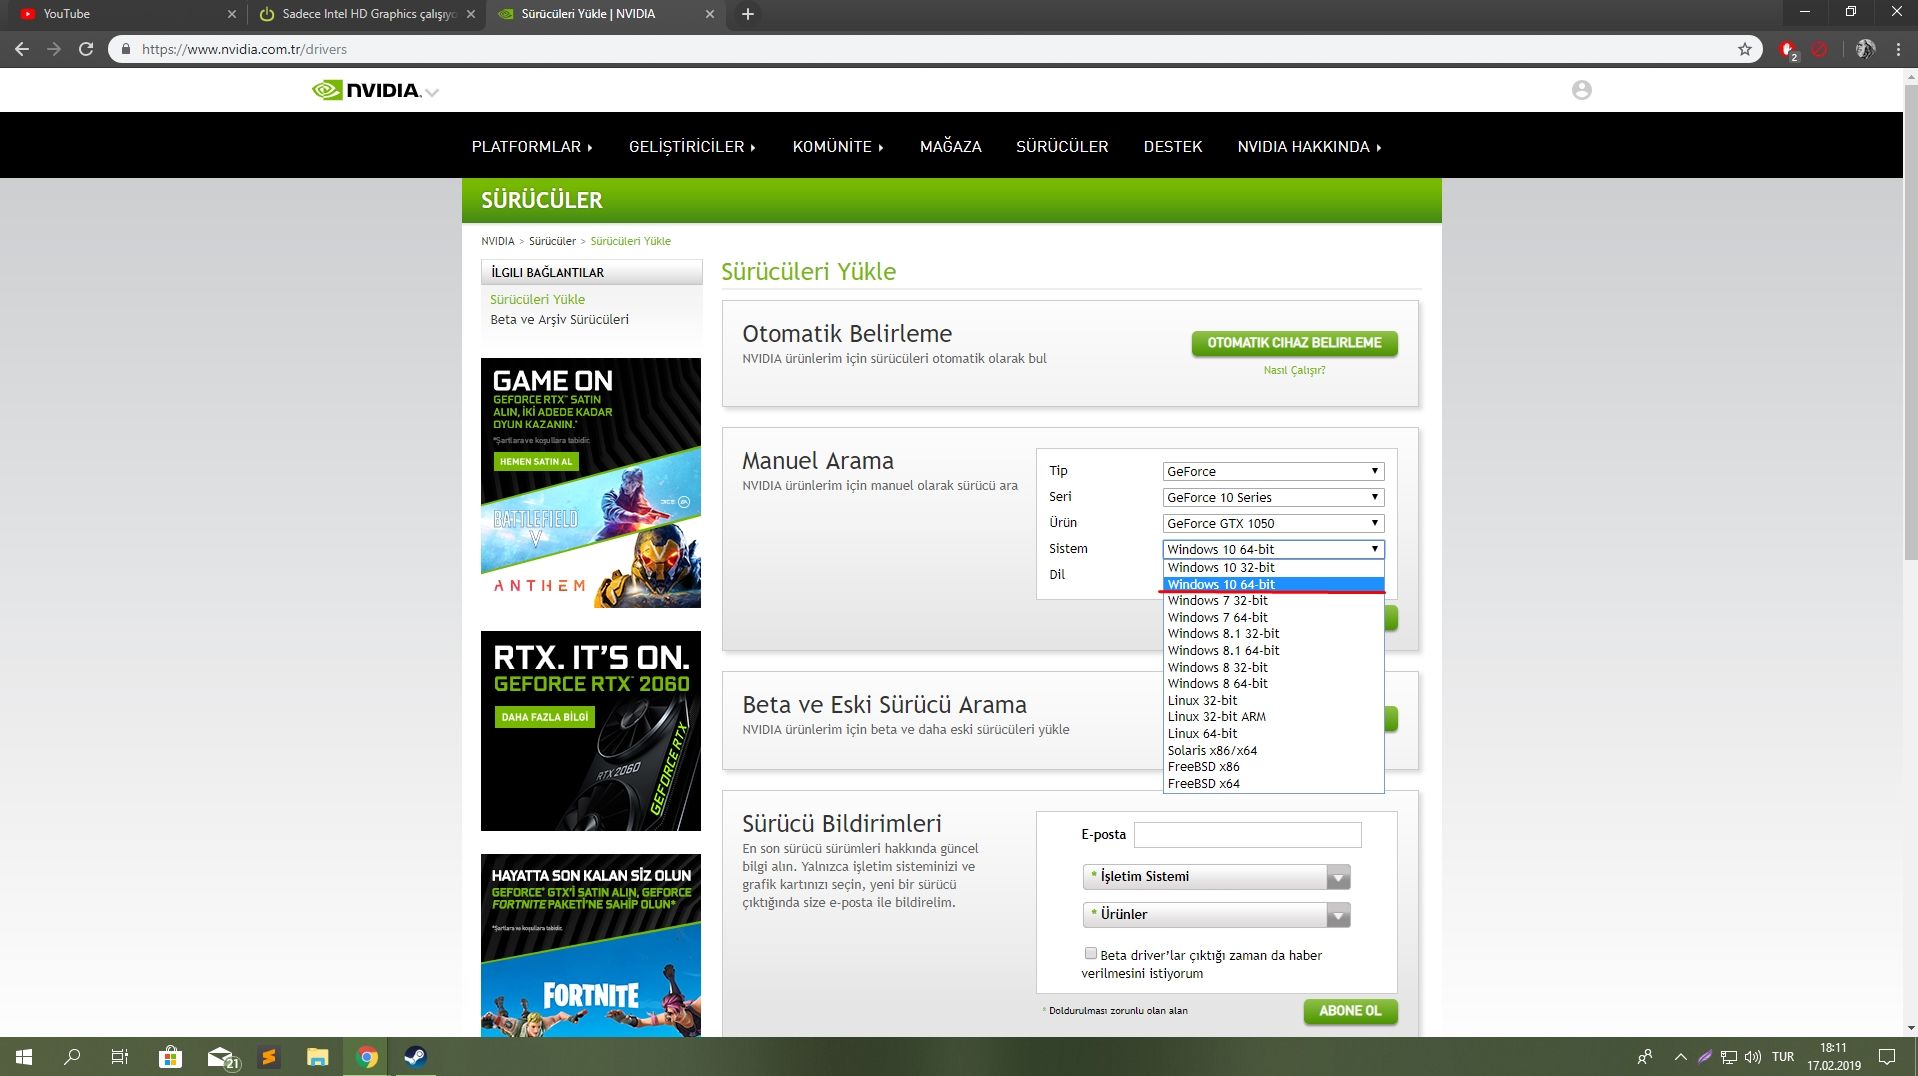Go to MAĞAZA in the navigation bar
Viewport: 1918px width, 1076px height.
[x=950, y=147]
